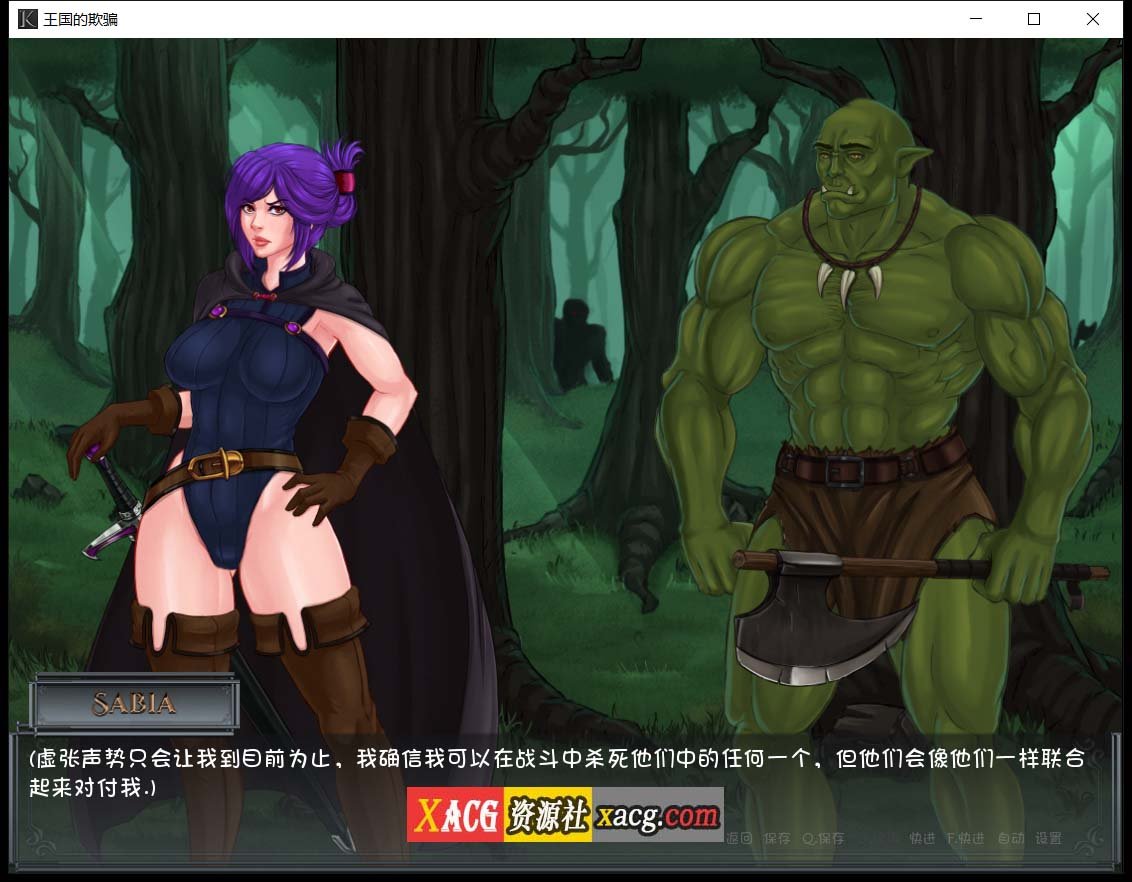The width and height of the screenshot is (1132, 882).
Task: Maximize the game window
Action: click(x=1034, y=19)
